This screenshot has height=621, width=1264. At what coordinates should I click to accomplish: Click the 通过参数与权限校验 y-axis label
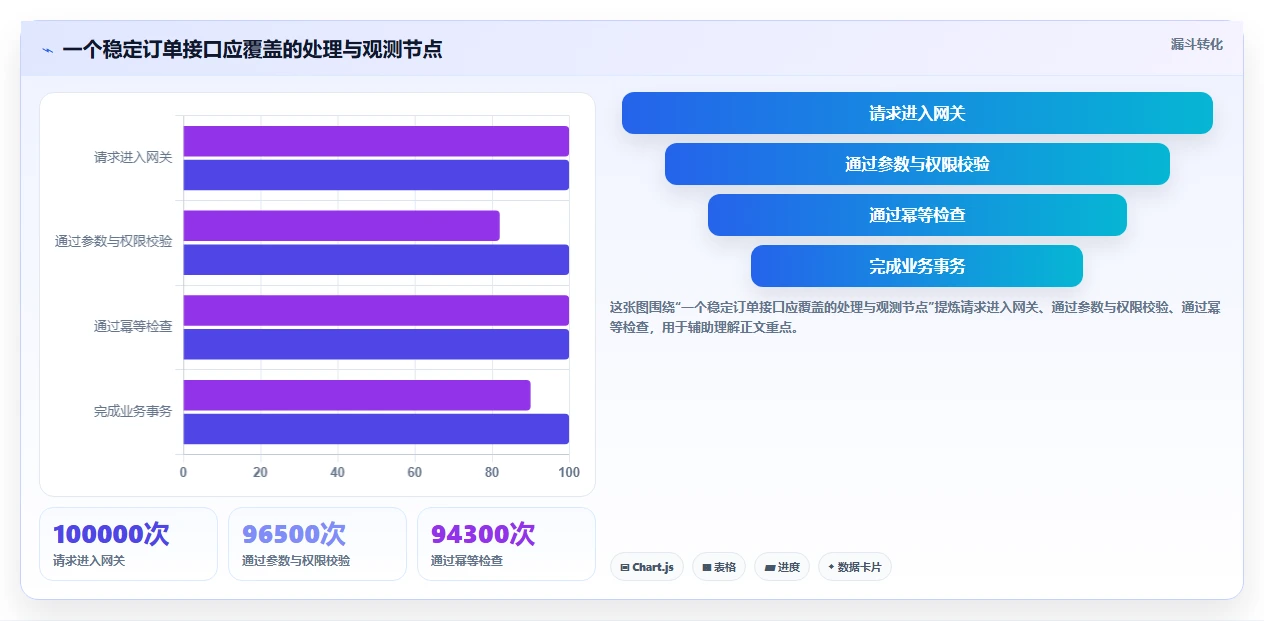(113, 241)
